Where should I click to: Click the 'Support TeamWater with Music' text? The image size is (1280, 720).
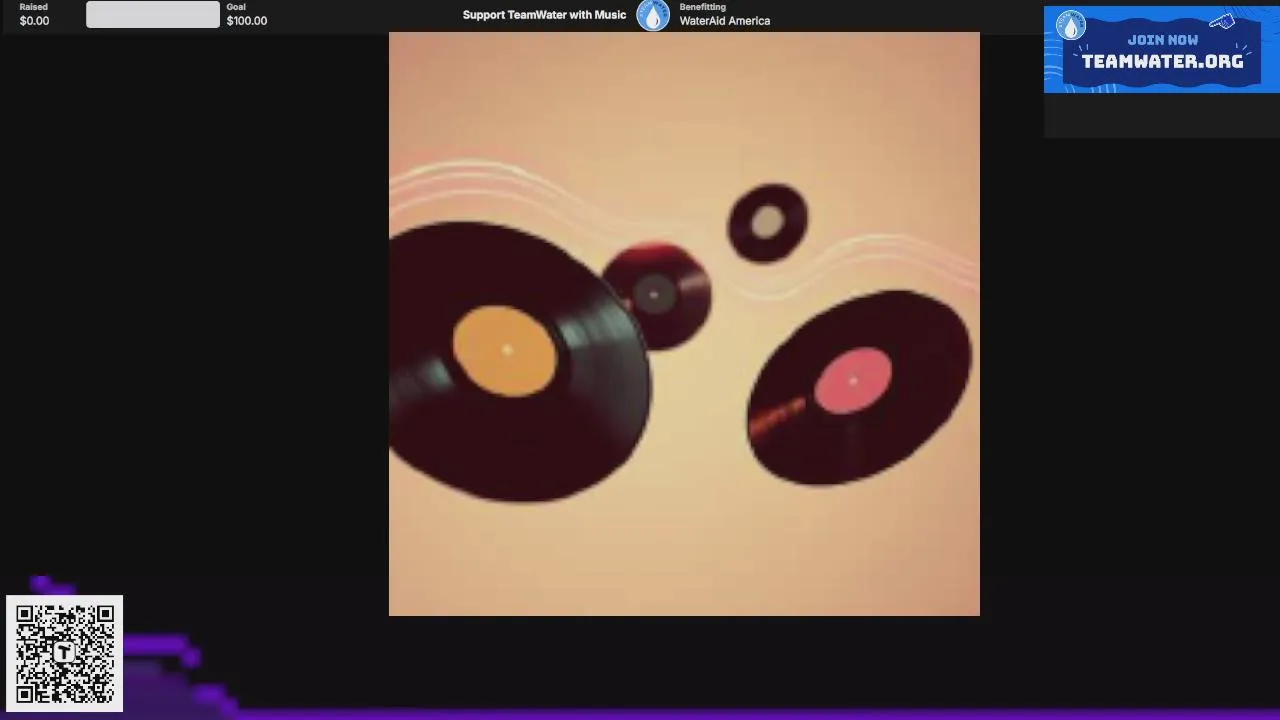coord(544,15)
